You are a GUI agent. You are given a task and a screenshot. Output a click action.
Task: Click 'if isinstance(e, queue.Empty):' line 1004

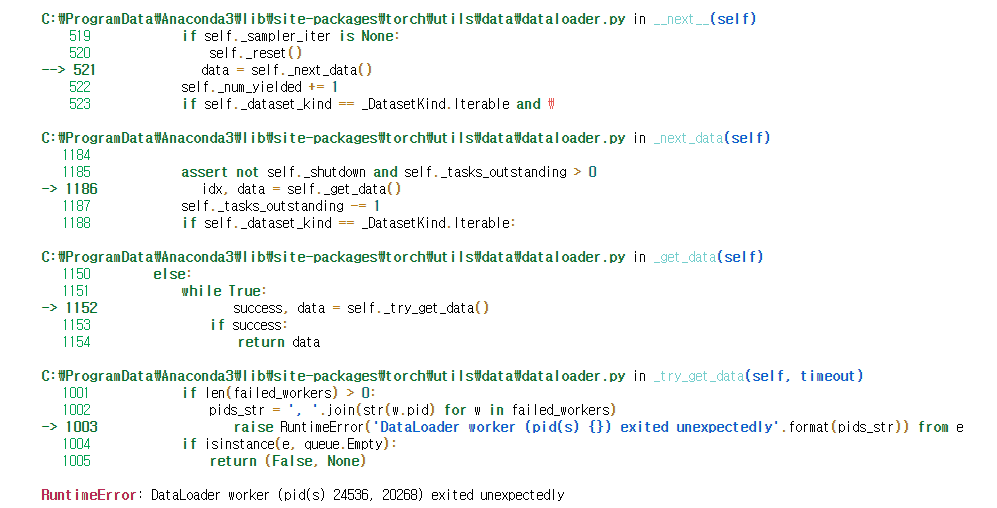[289, 444]
